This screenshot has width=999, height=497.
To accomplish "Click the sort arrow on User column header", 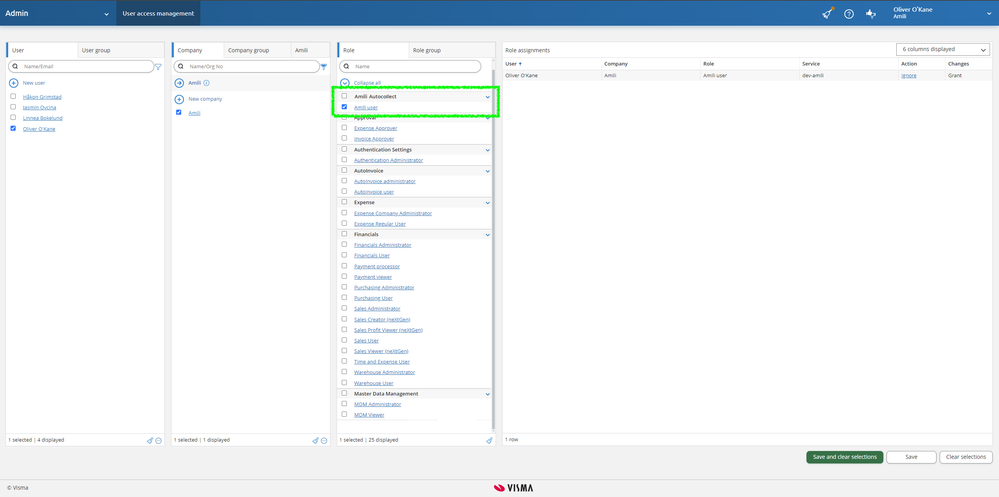I will [x=521, y=64].
